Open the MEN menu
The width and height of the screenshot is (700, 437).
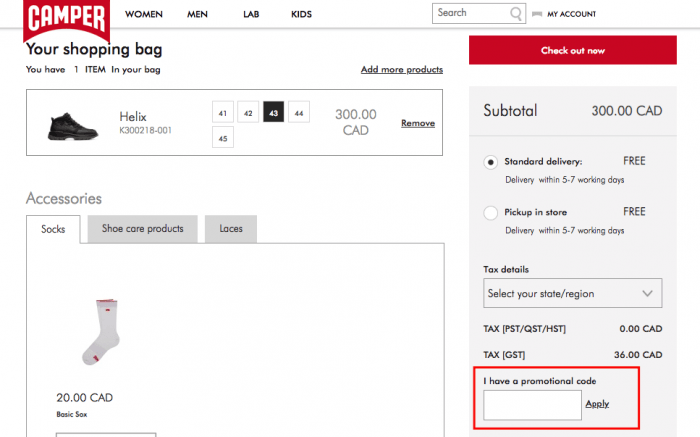197,14
